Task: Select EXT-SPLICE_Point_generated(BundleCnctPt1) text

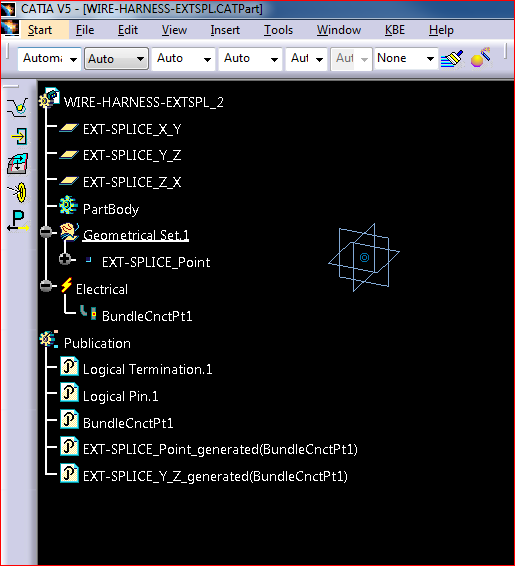Action: (x=220, y=450)
